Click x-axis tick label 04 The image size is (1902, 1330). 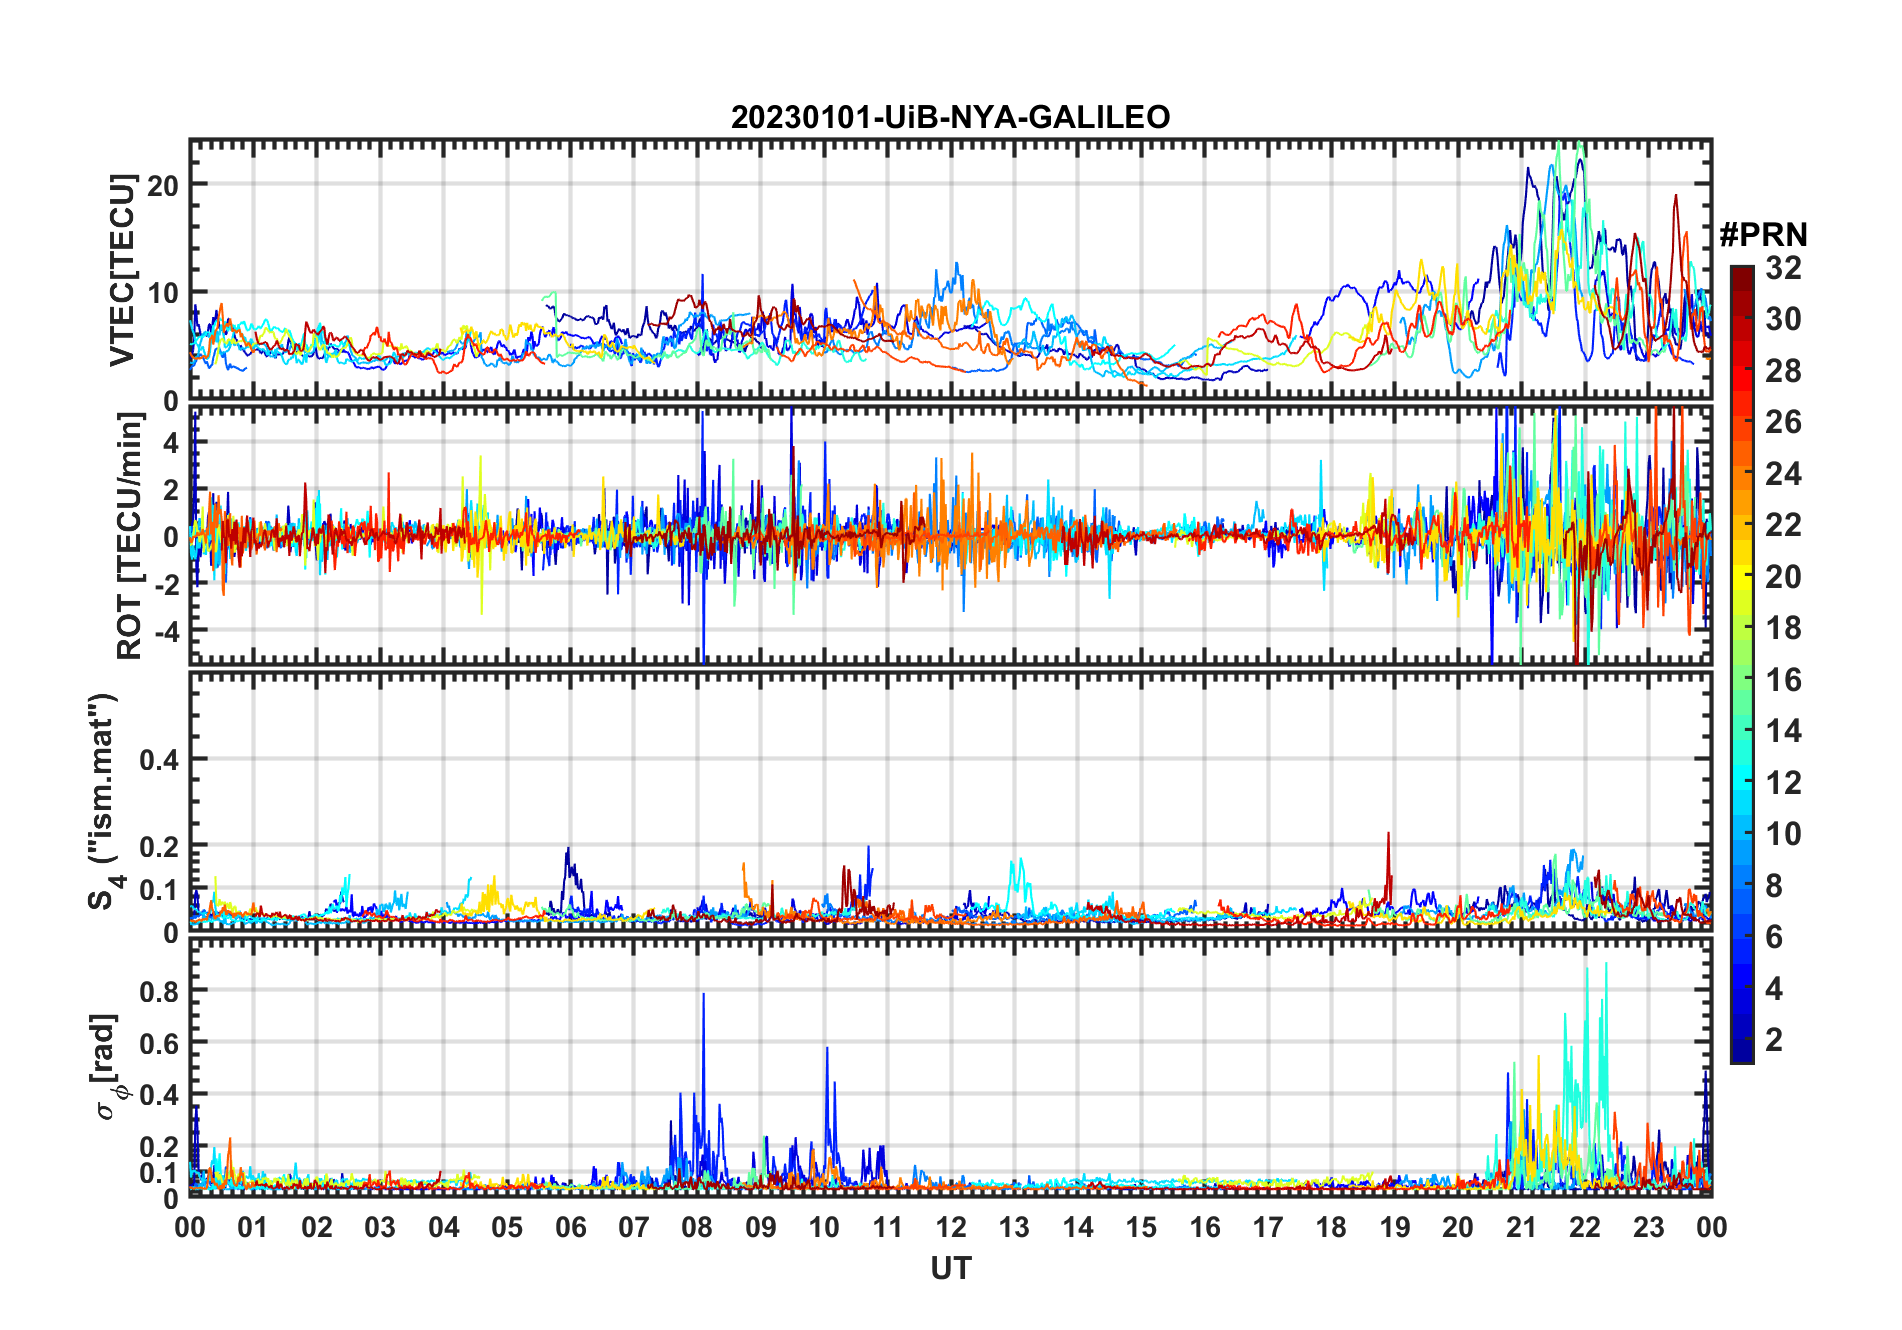tap(444, 1227)
